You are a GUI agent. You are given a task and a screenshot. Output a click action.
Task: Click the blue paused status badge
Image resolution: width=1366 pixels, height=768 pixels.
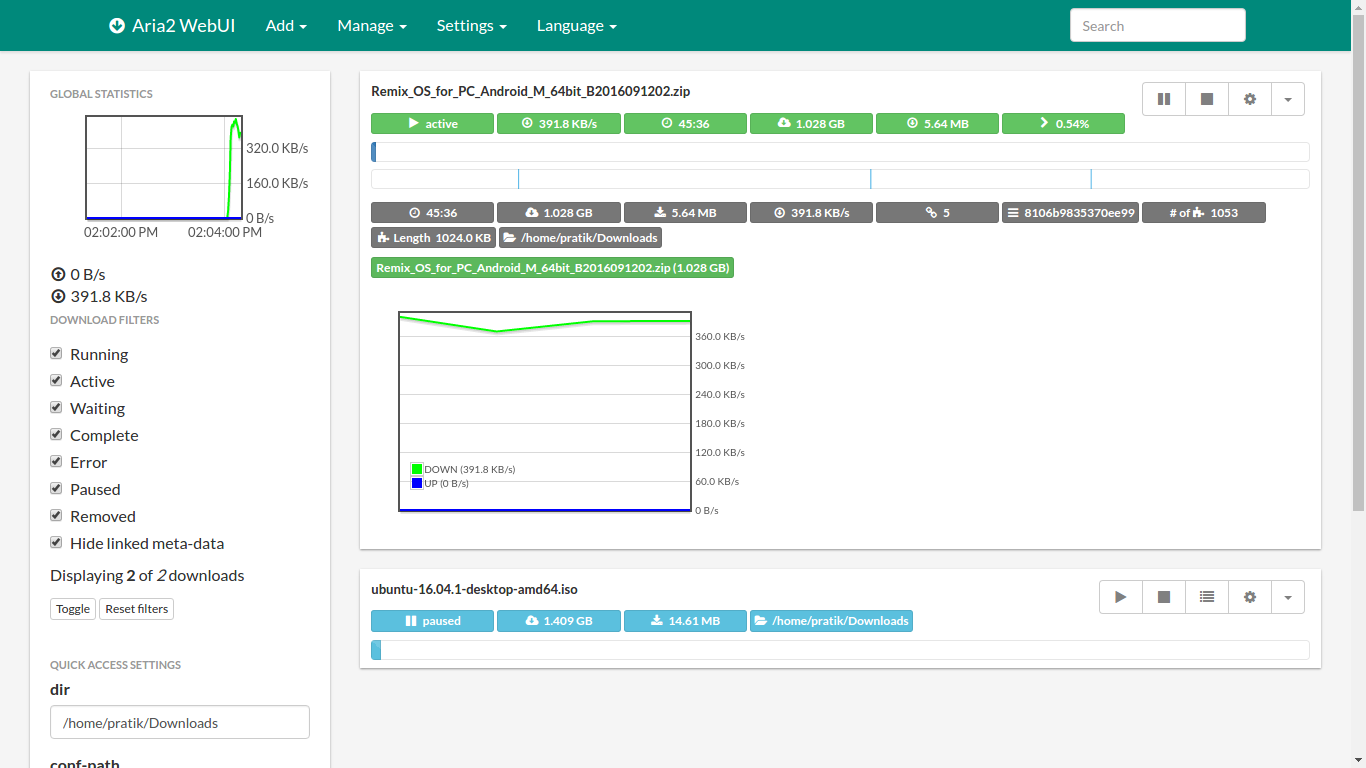432,621
